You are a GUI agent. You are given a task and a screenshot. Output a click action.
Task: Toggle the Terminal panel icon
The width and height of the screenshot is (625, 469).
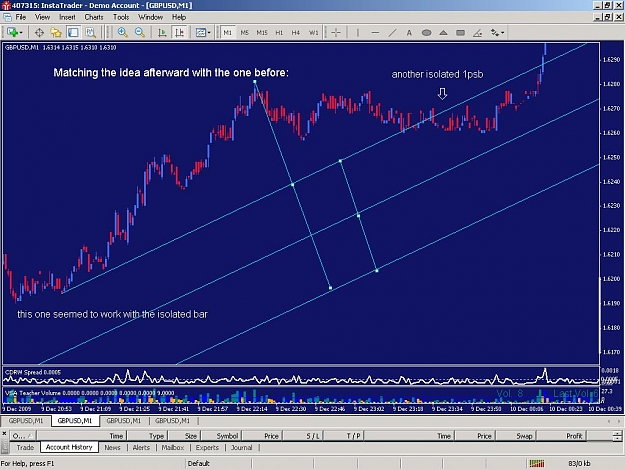tap(73, 33)
